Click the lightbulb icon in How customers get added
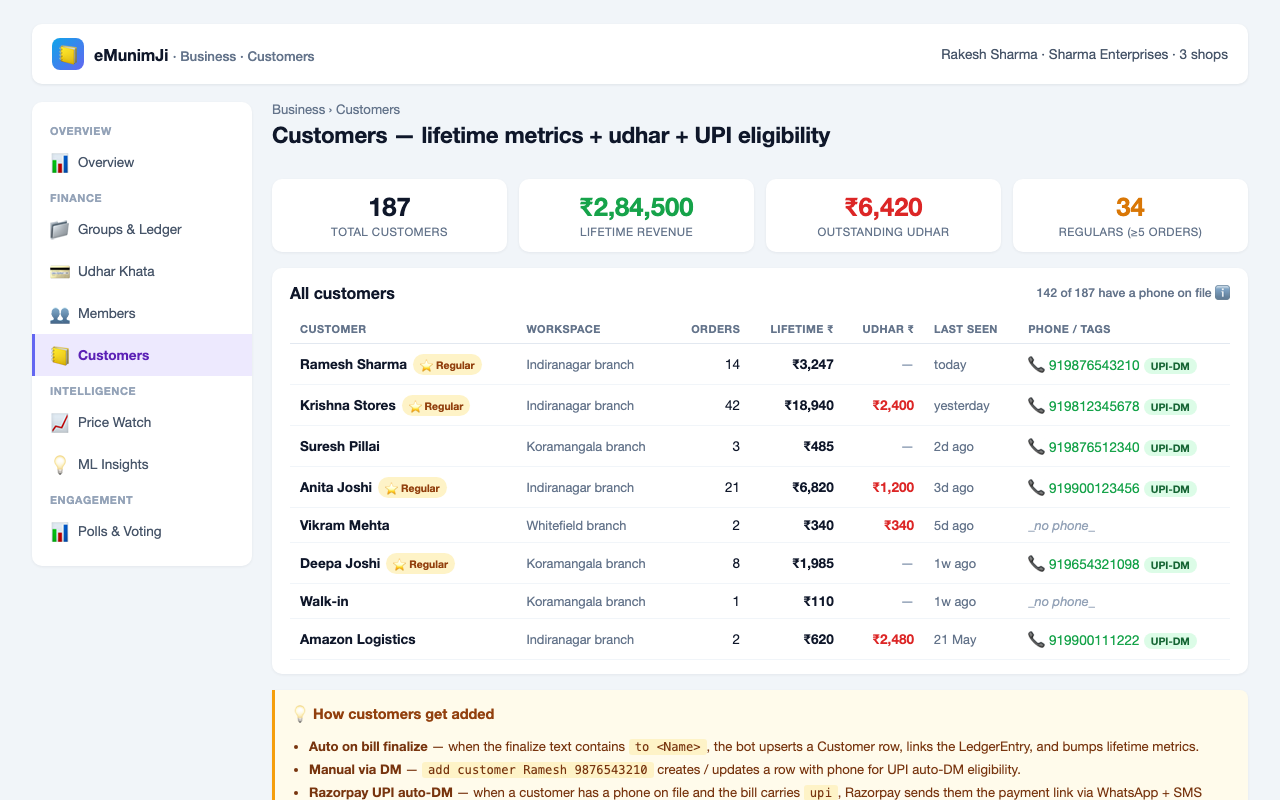Screen dimensions: 1280x800 pos(299,714)
